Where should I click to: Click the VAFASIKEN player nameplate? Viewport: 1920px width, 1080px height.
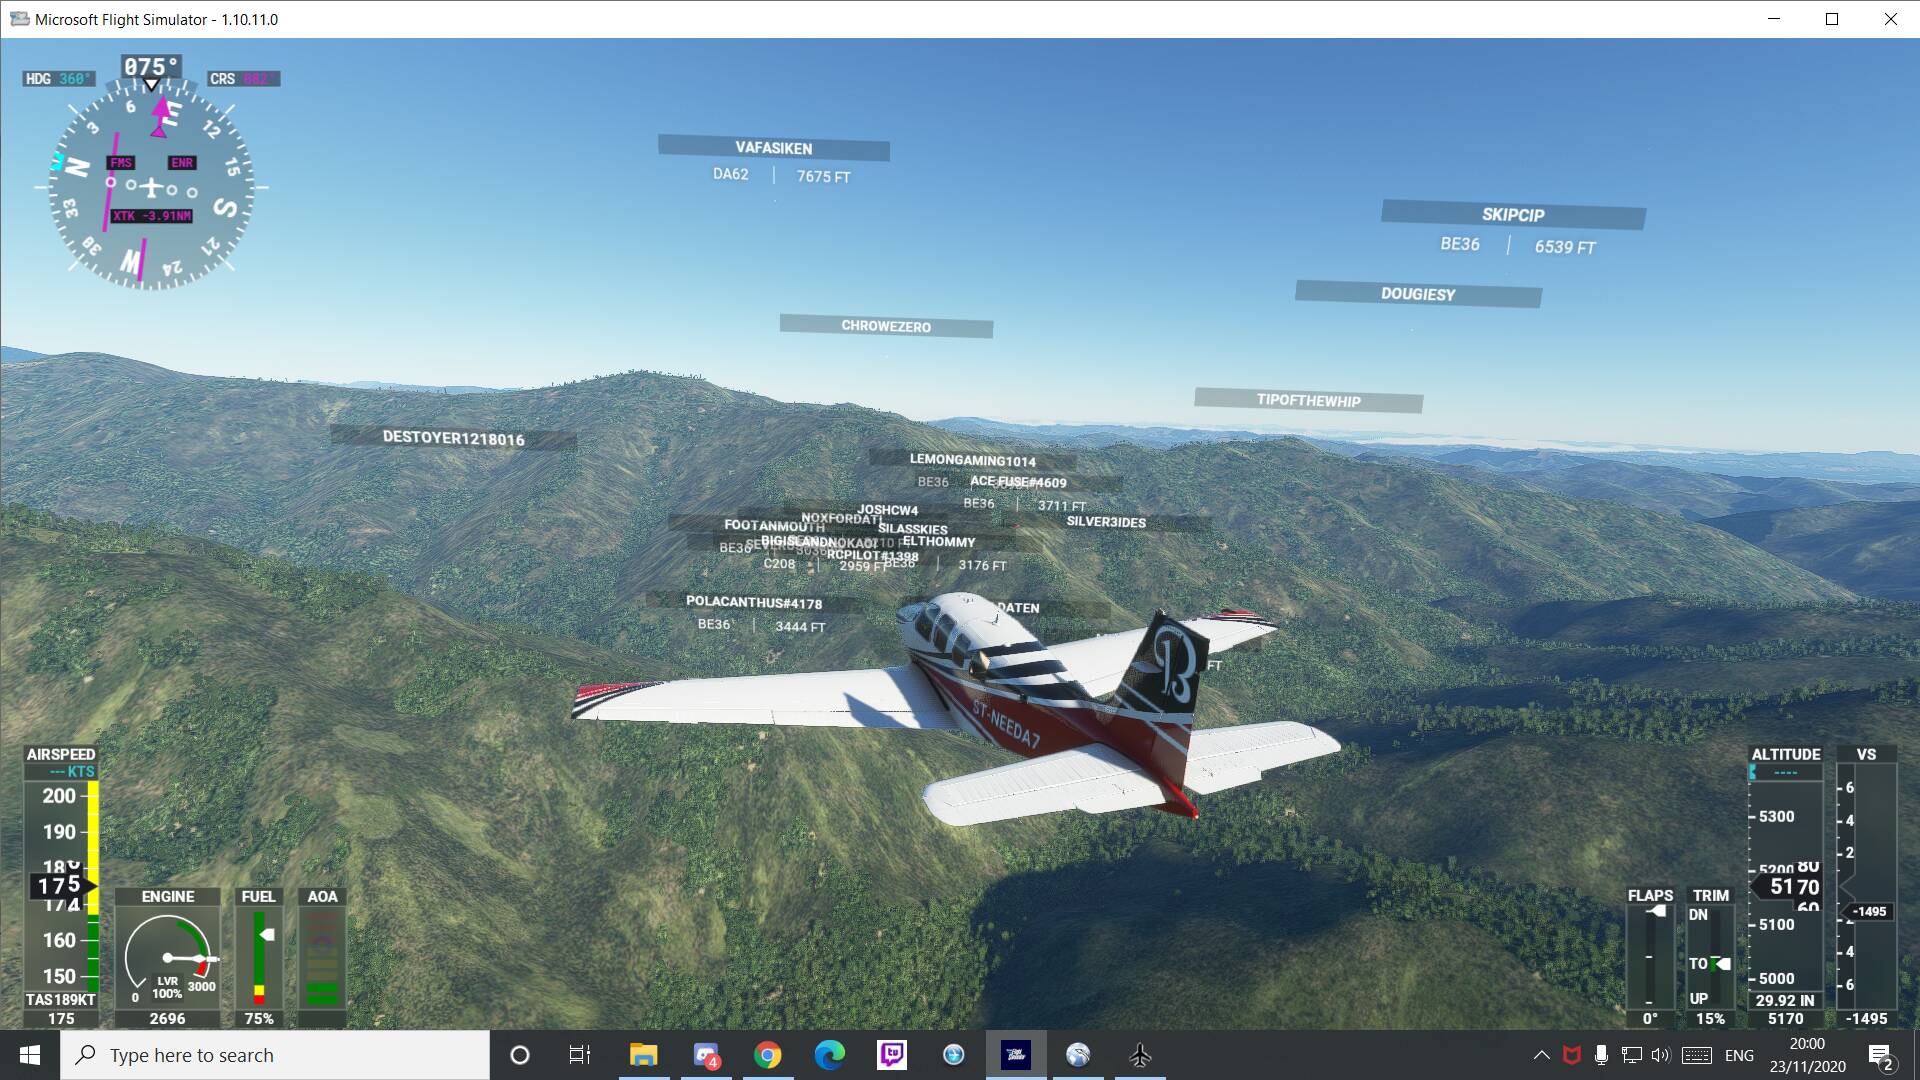(x=773, y=148)
